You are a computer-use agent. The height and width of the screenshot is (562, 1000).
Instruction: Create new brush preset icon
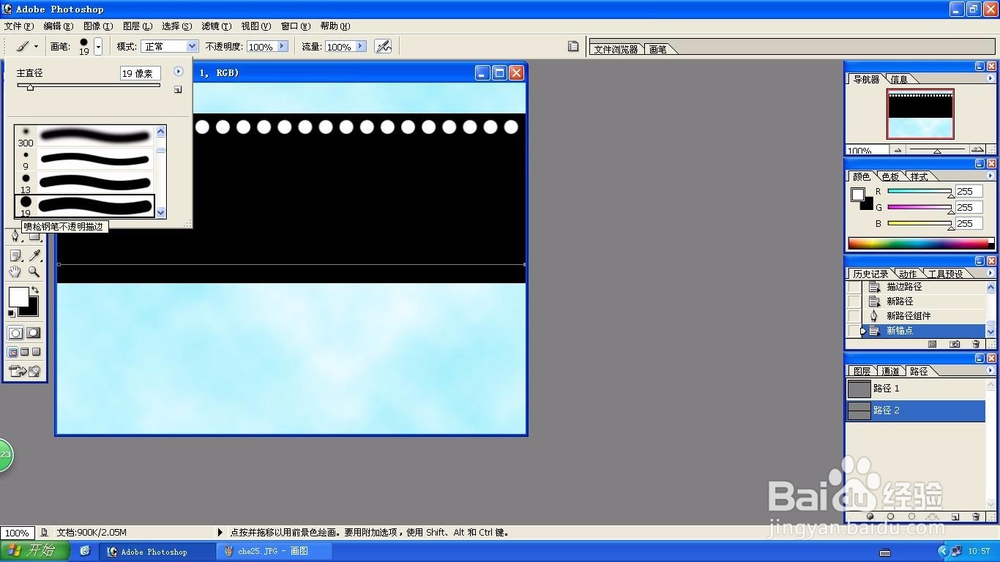(x=178, y=90)
